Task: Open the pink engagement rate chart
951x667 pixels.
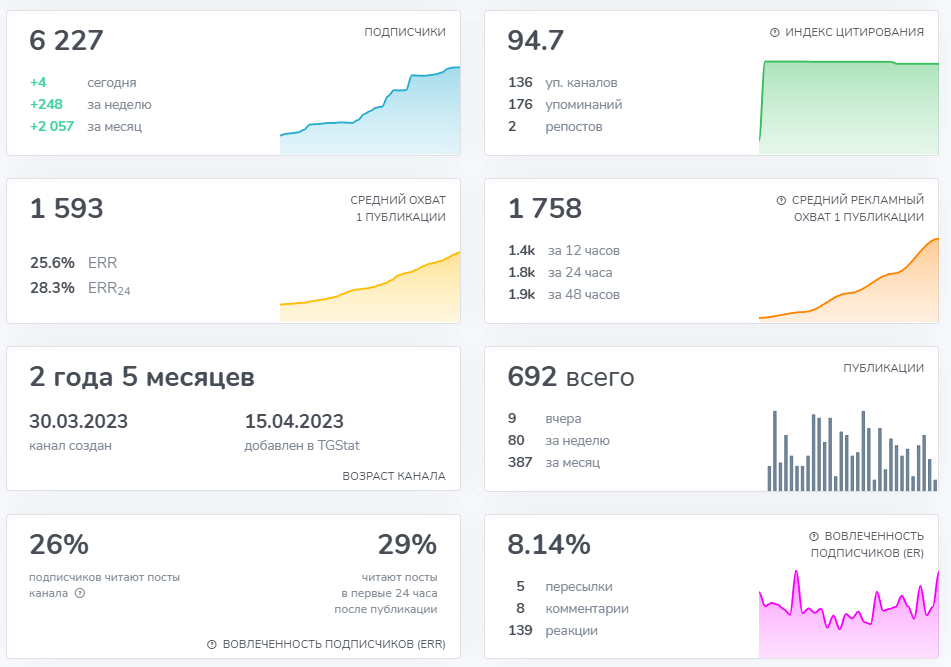Action: [849, 614]
